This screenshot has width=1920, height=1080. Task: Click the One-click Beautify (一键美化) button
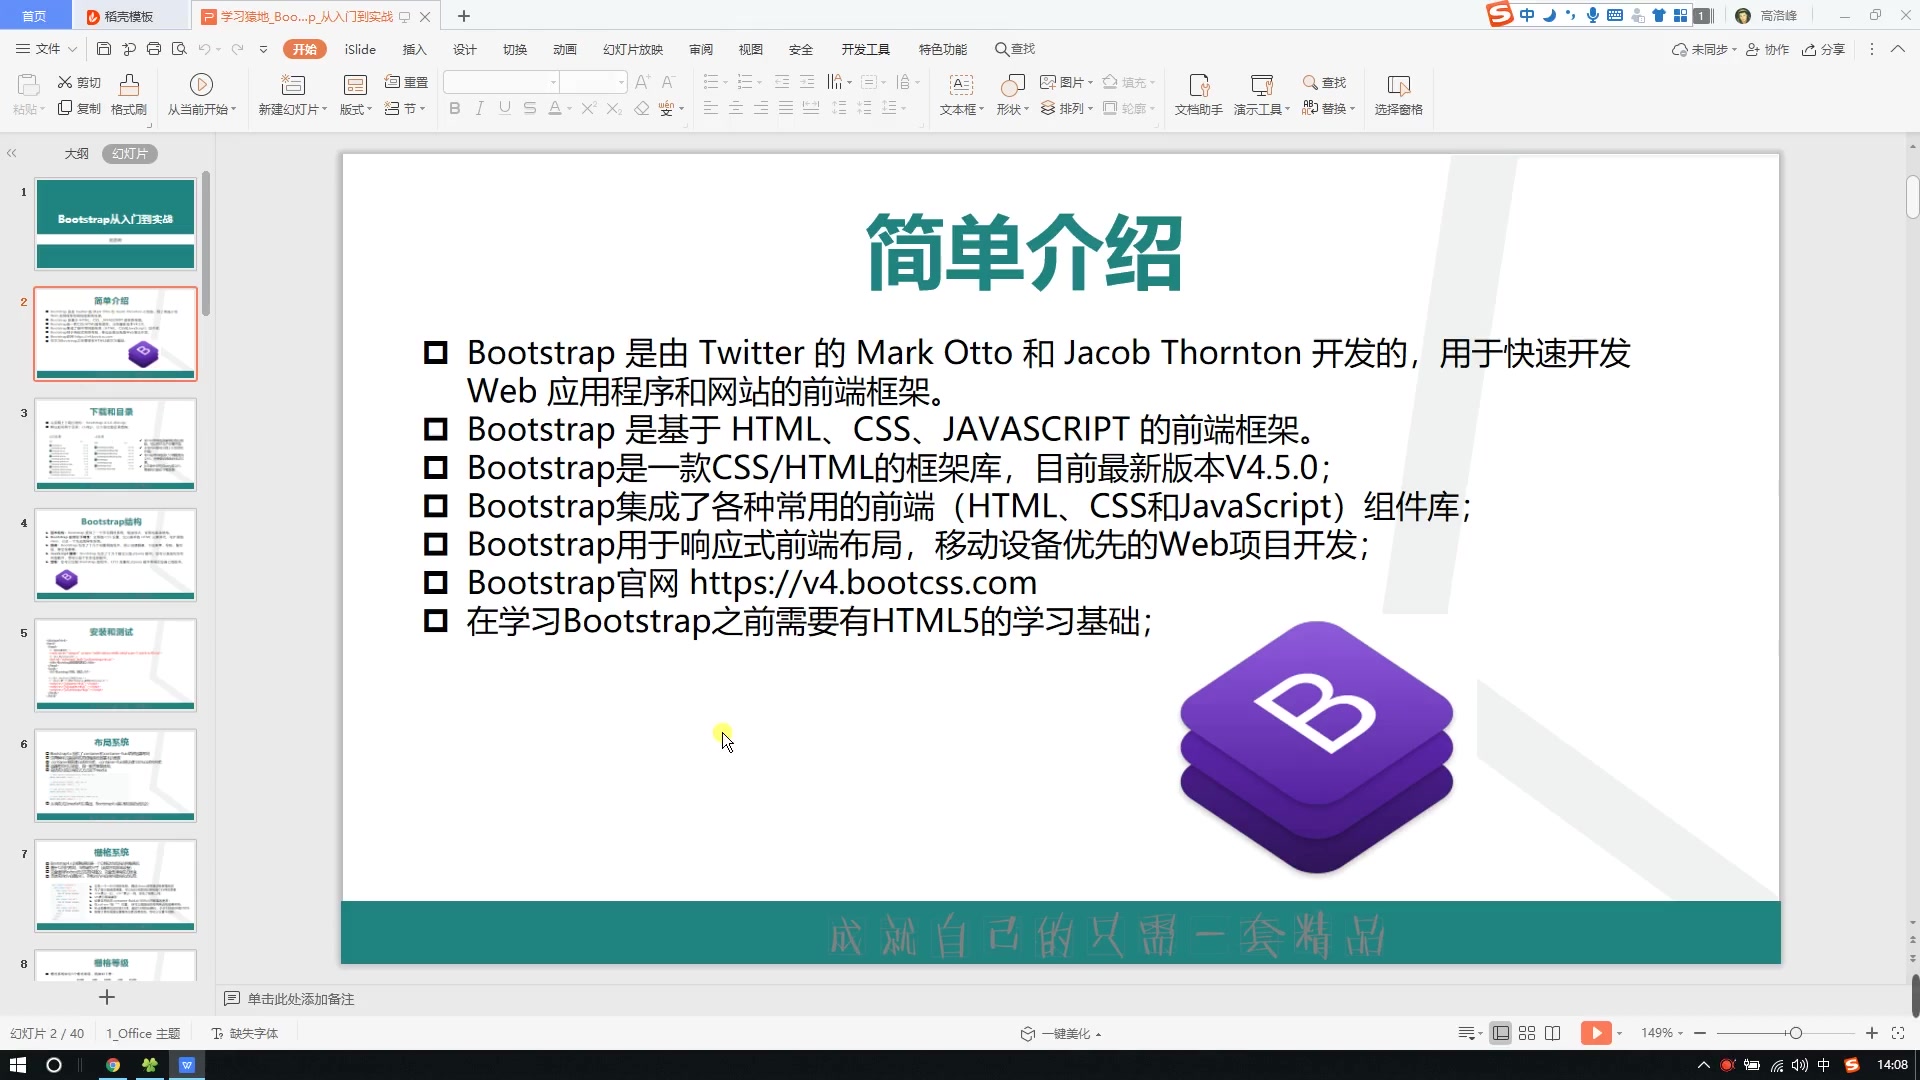pyautogui.click(x=1061, y=1033)
